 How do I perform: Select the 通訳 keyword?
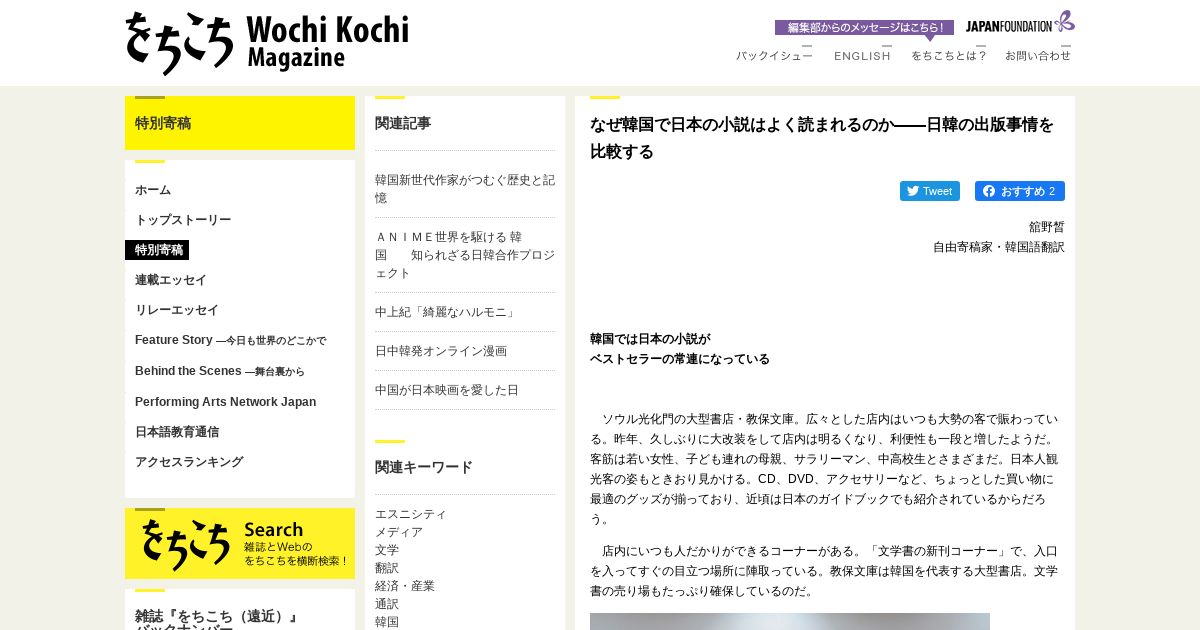click(x=387, y=604)
